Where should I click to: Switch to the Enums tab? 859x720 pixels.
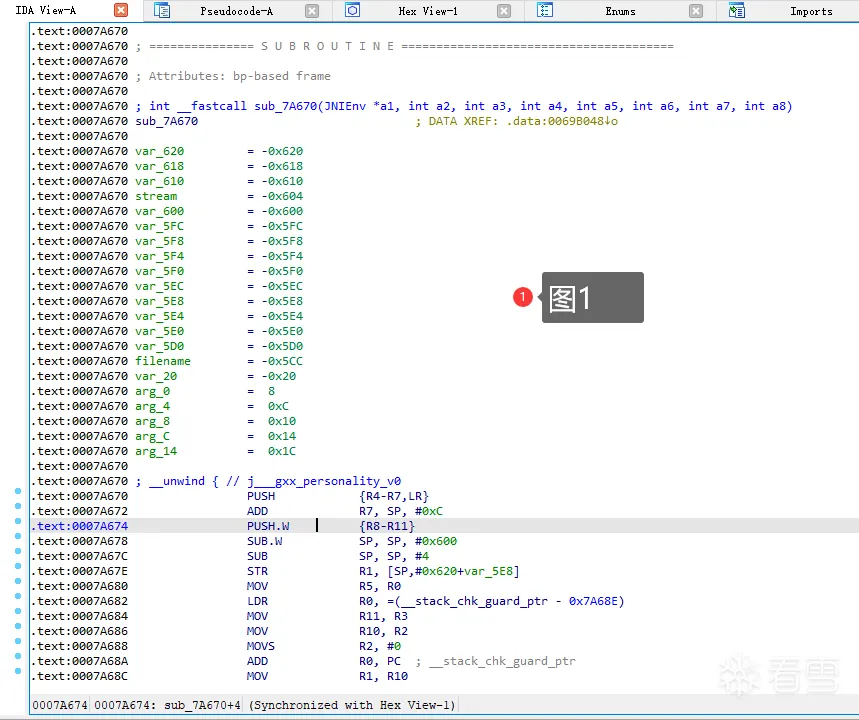click(620, 11)
